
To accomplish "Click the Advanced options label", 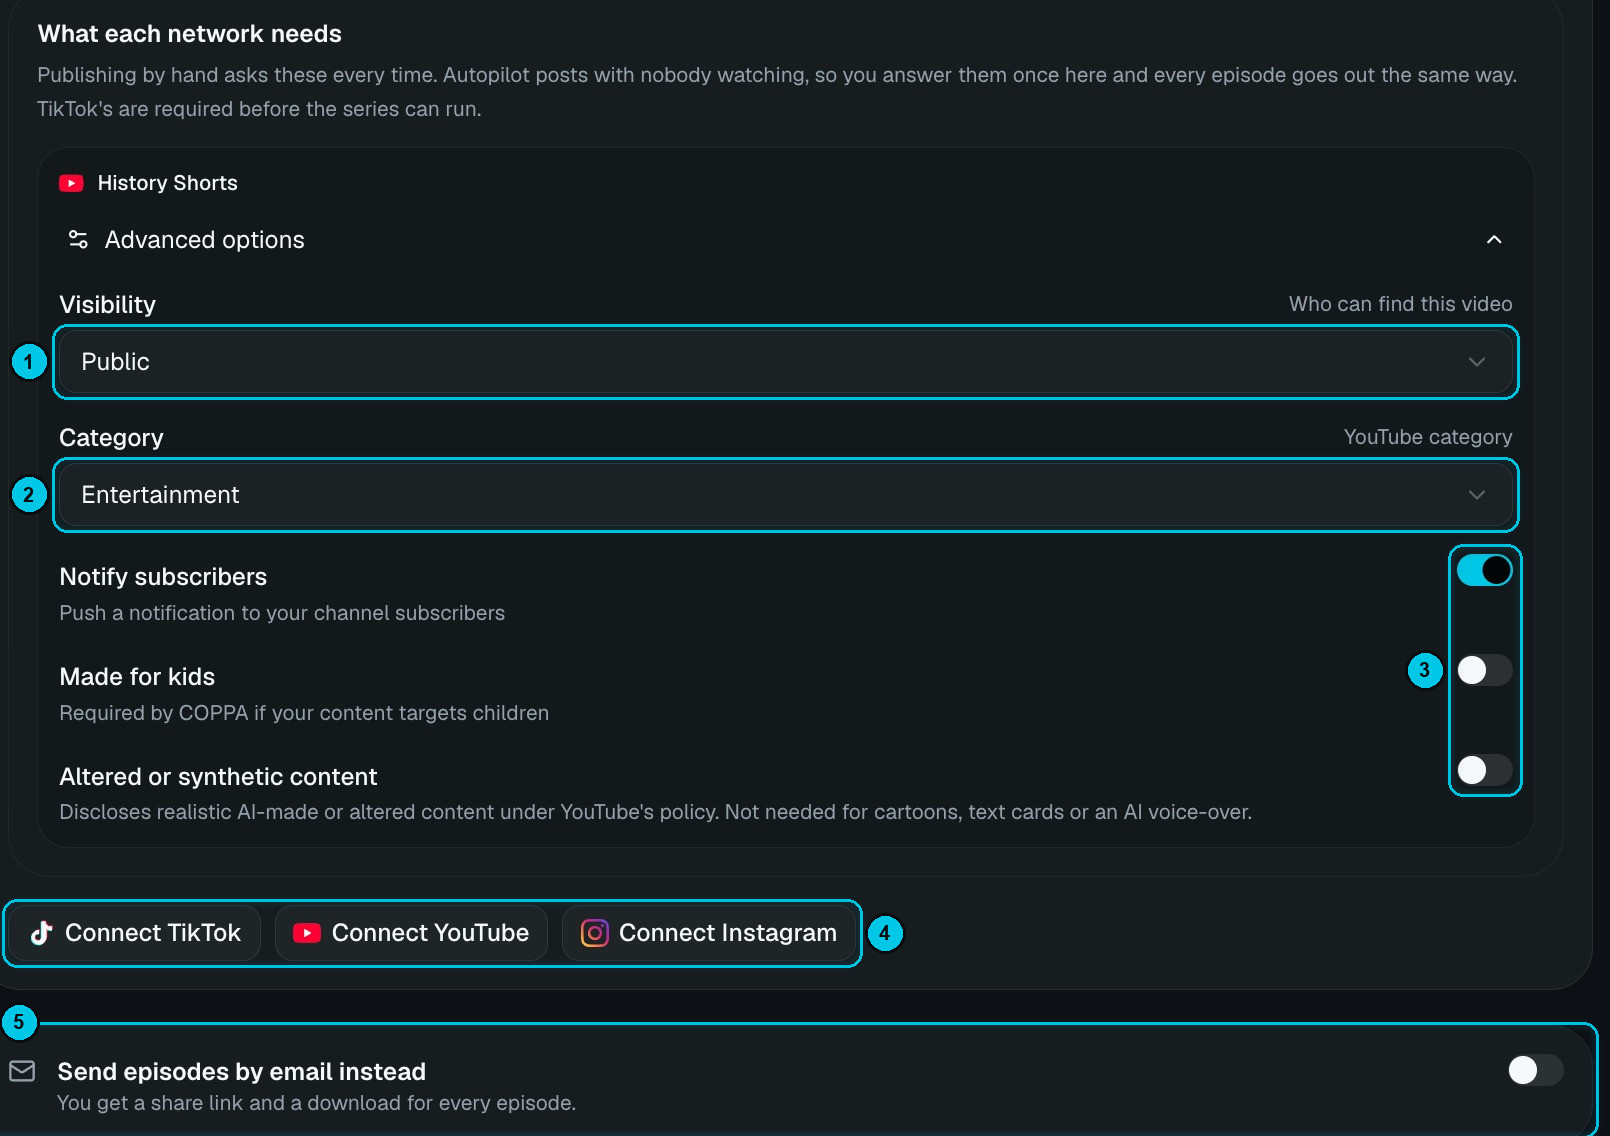I will pos(205,240).
